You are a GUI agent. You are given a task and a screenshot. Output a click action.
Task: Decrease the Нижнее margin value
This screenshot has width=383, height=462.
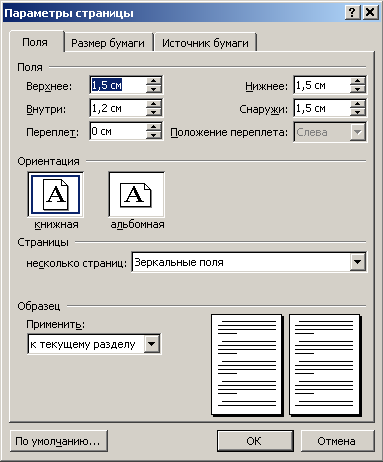(358, 89)
